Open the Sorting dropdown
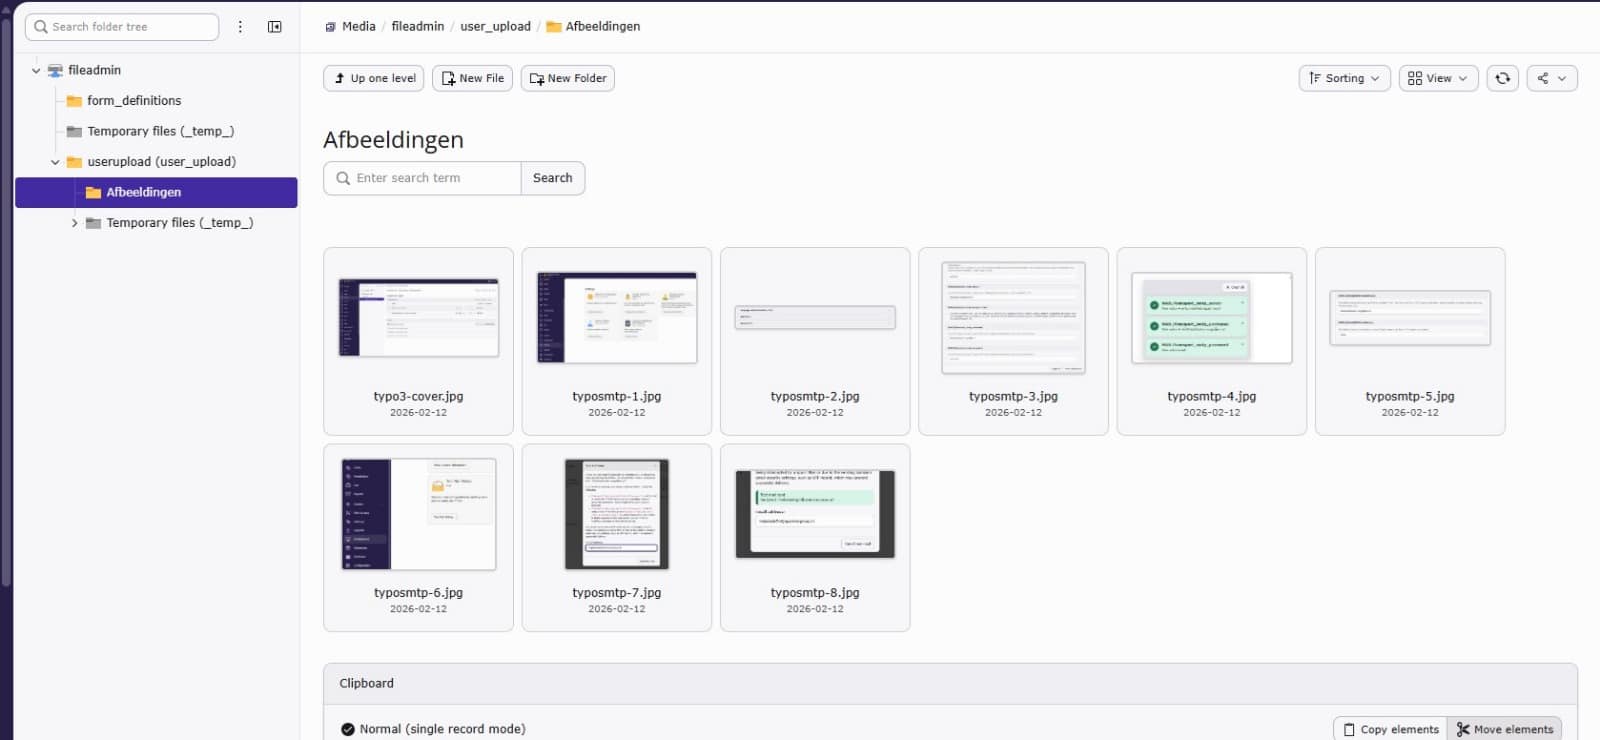The image size is (1600, 740). [x=1344, y=78]
